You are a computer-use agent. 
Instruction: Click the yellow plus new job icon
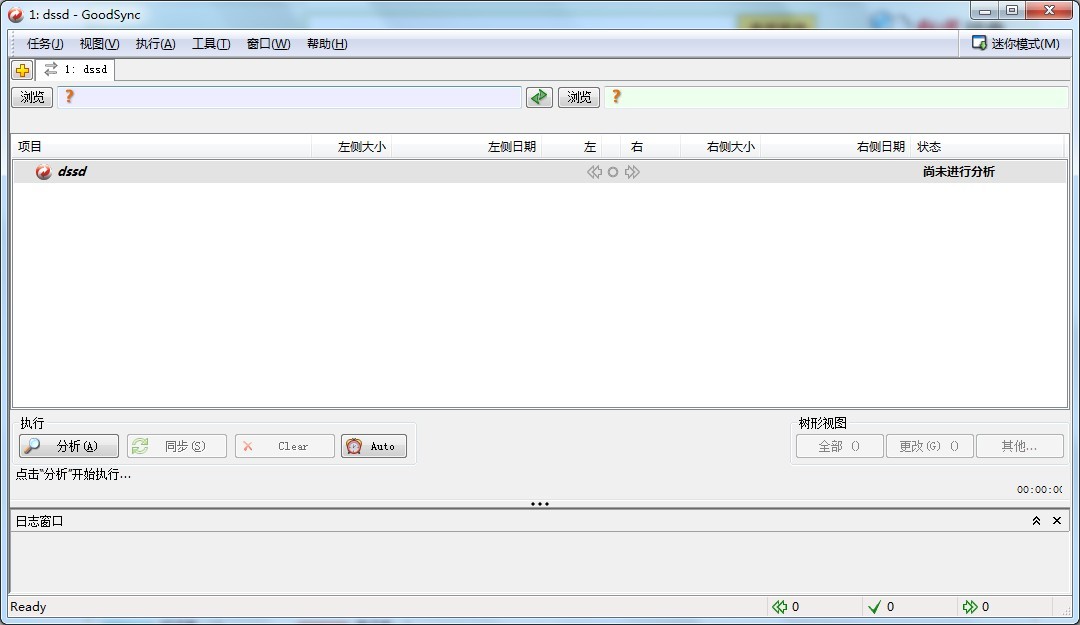[x=22, y=70]
